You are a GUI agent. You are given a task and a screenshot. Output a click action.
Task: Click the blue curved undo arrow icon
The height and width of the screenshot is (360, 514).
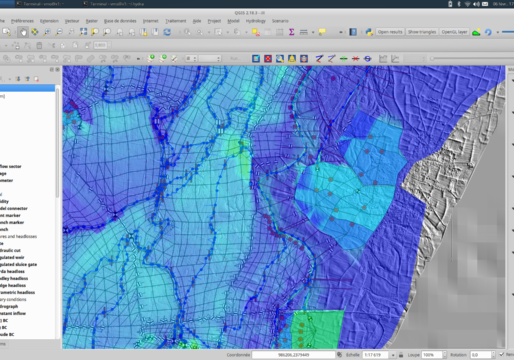click(488, 32)
